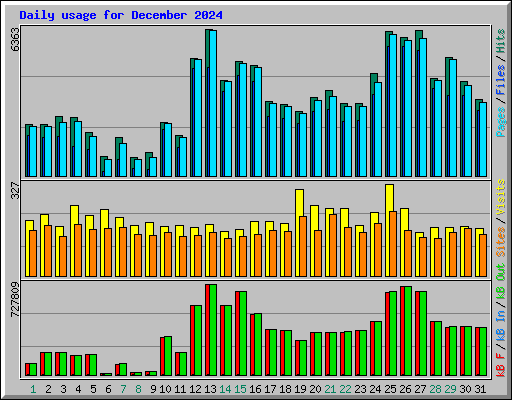Click the 327 axis value
This screenshot has height=400, width=512.
tap(15, 191)
